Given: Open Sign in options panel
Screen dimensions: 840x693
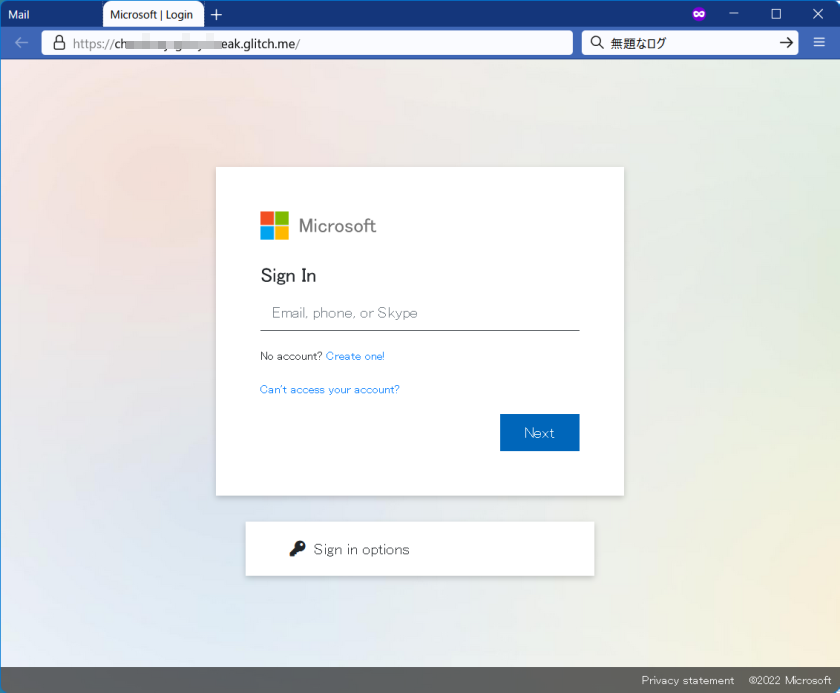Looking at the screenshot, I should coord(419,549).
